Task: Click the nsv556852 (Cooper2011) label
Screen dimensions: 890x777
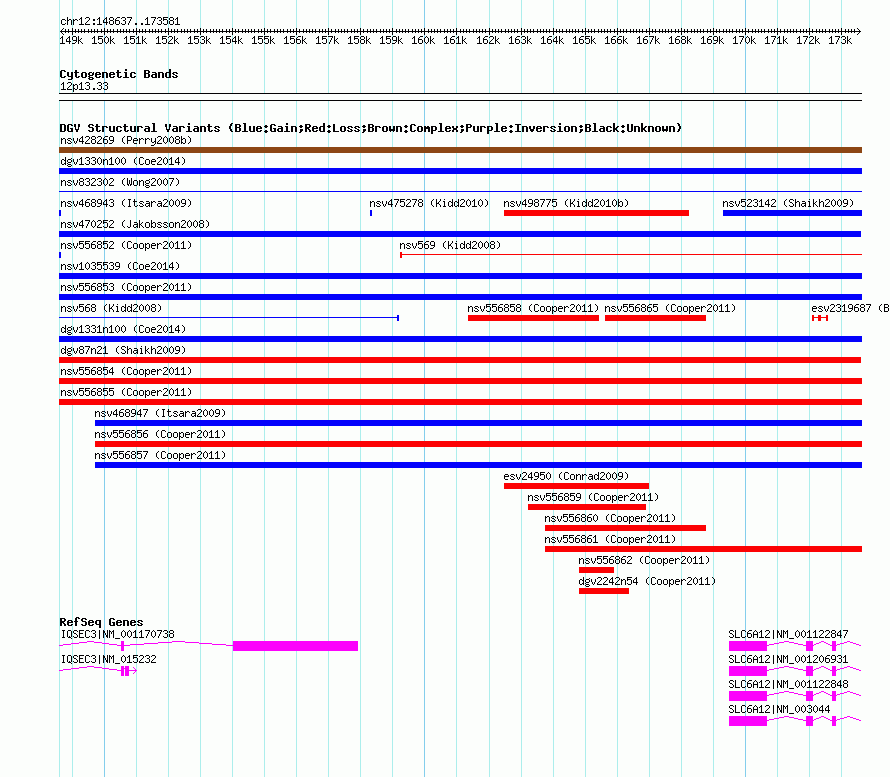Action: [126, 245]
